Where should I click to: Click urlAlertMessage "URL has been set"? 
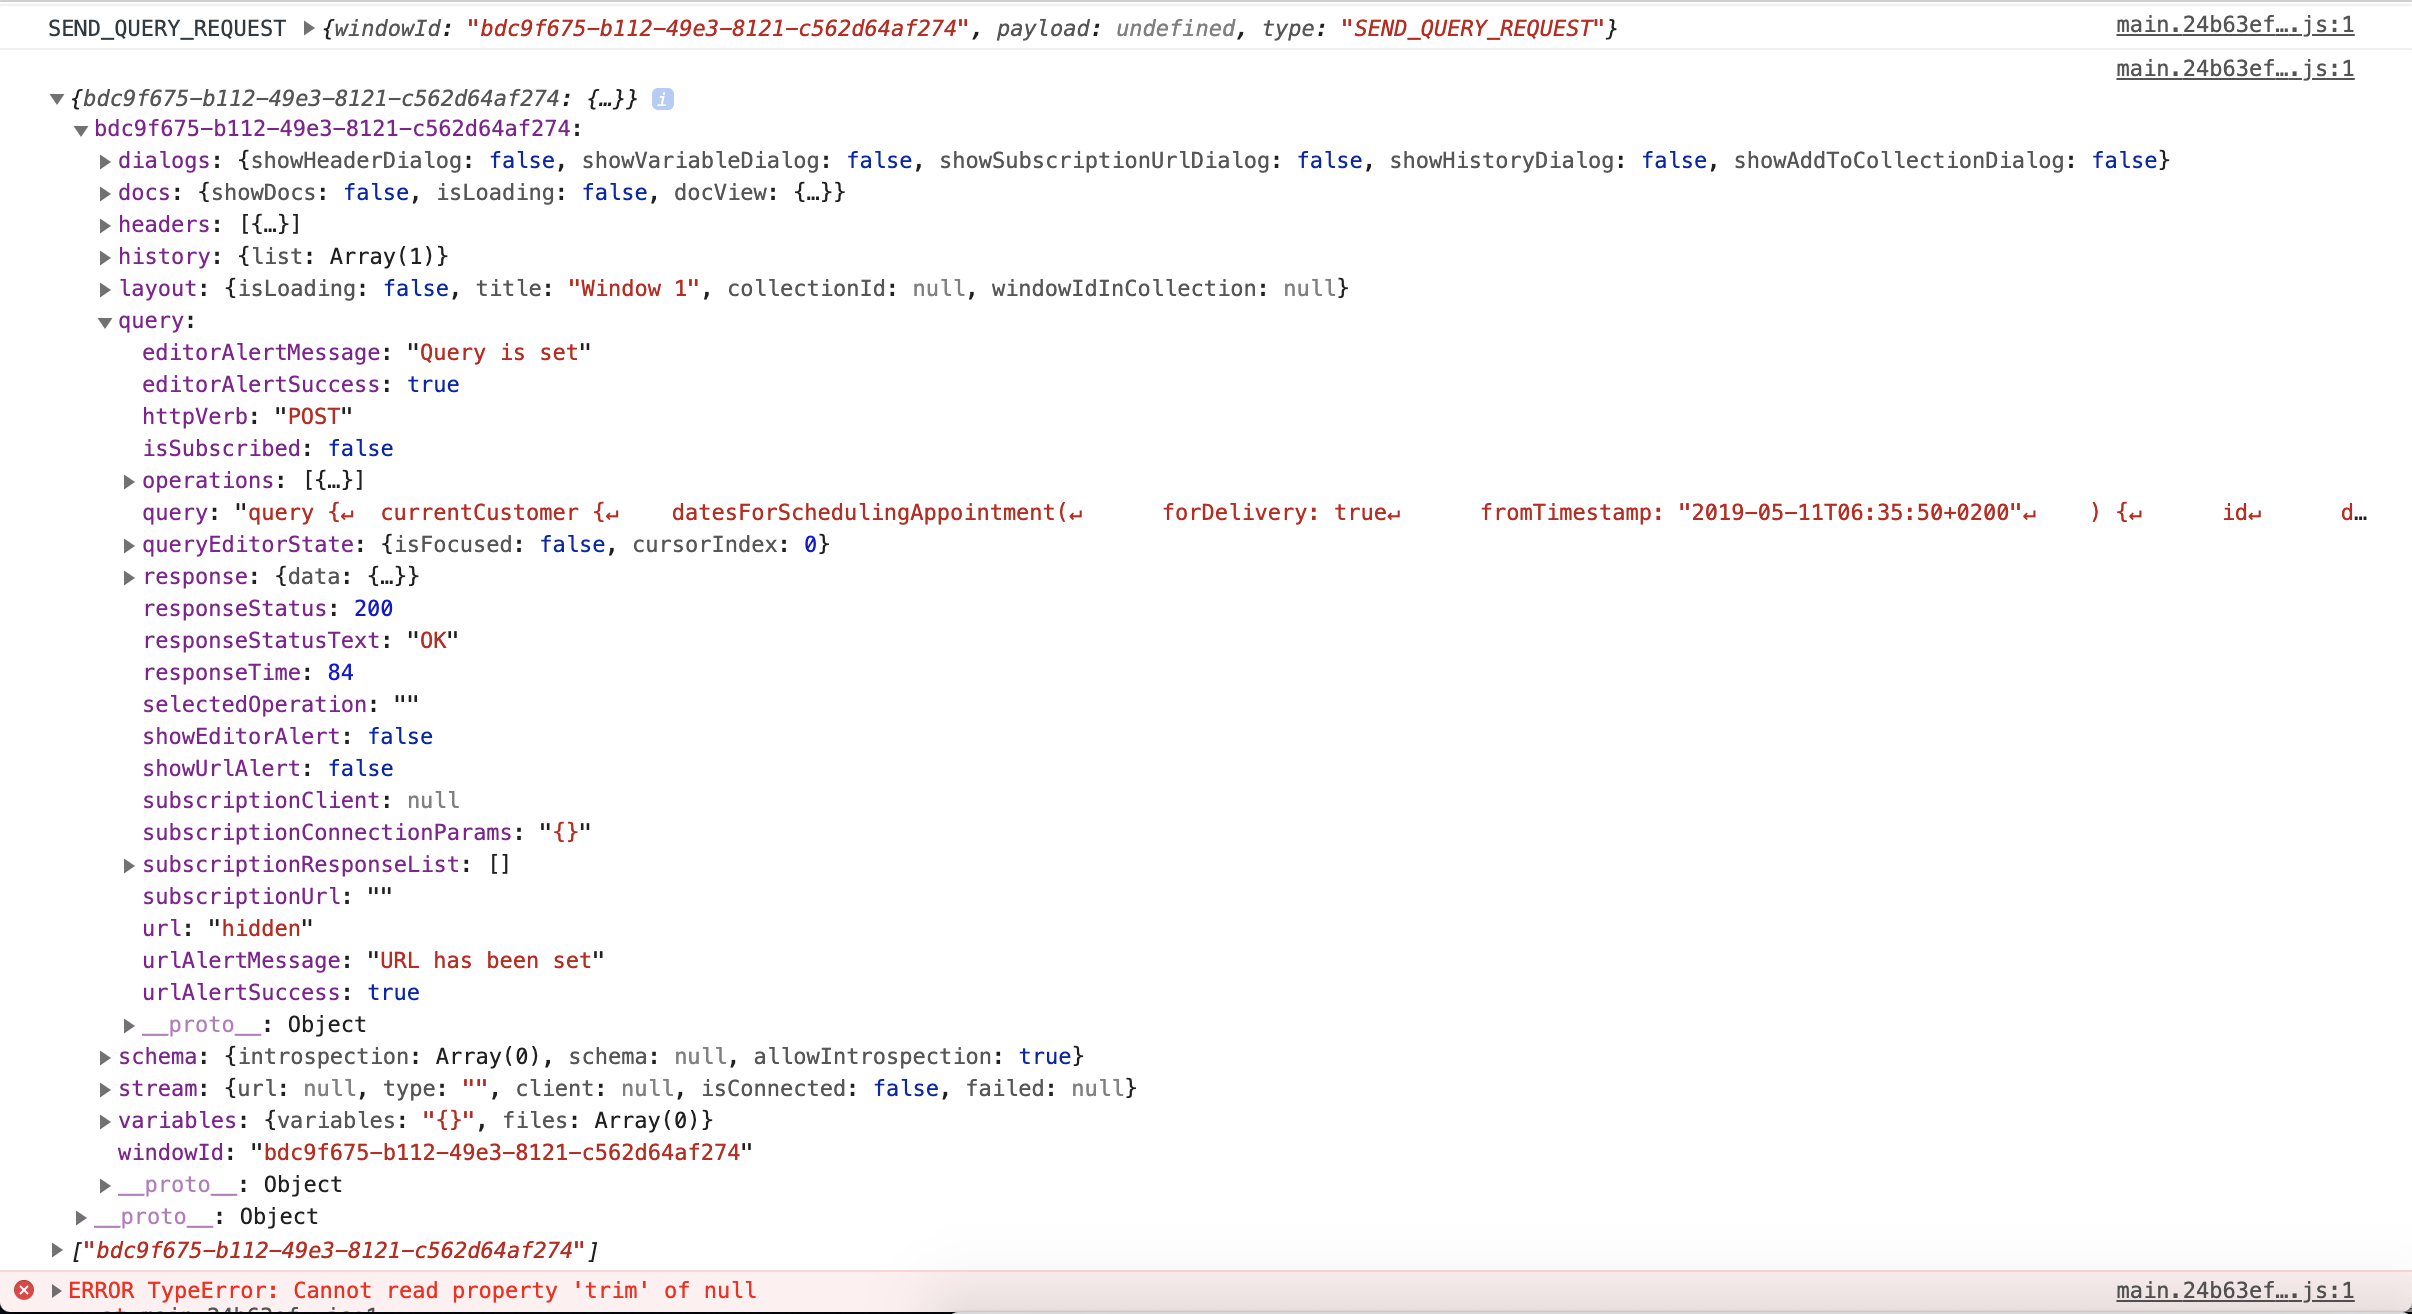pos(486,960)
